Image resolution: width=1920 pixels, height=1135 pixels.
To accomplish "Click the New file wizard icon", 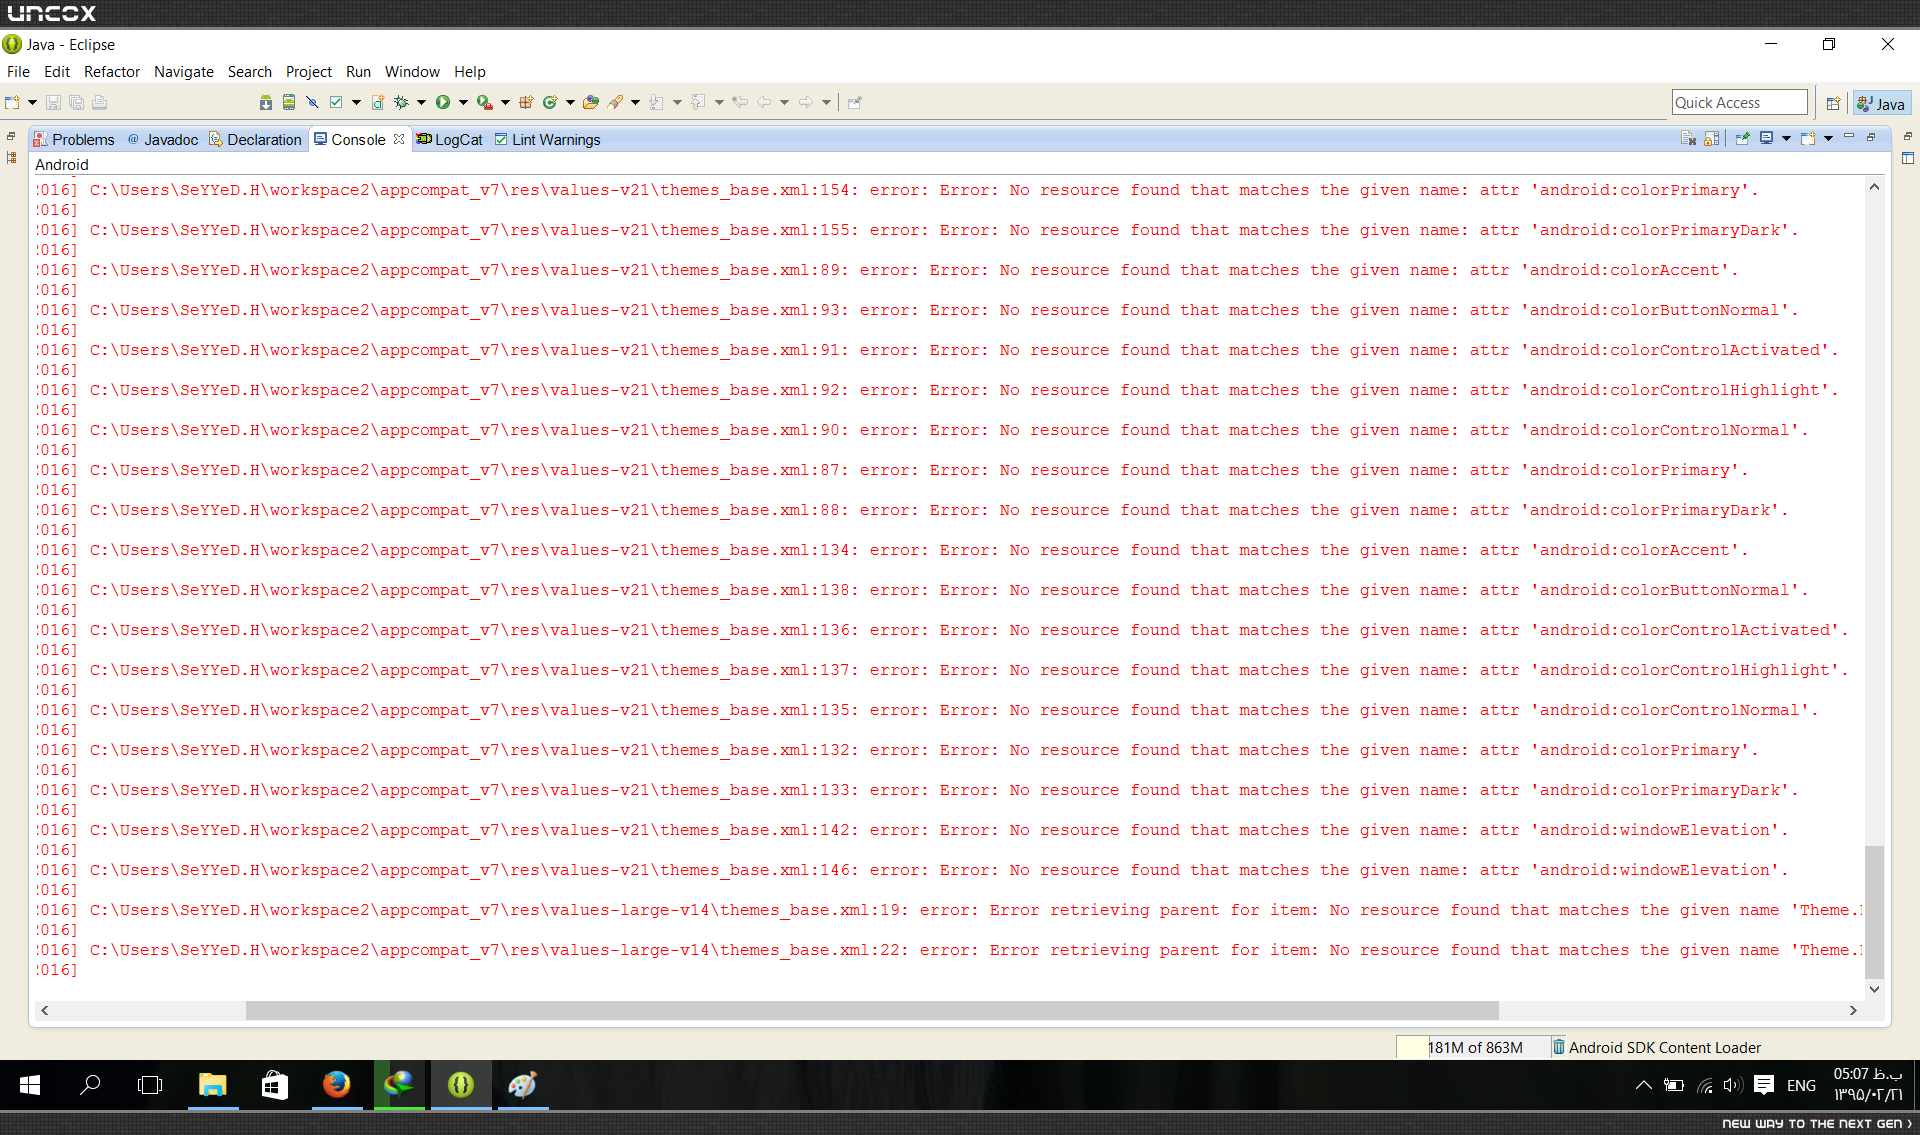I will pyautogui.click(x=13, y=102).
